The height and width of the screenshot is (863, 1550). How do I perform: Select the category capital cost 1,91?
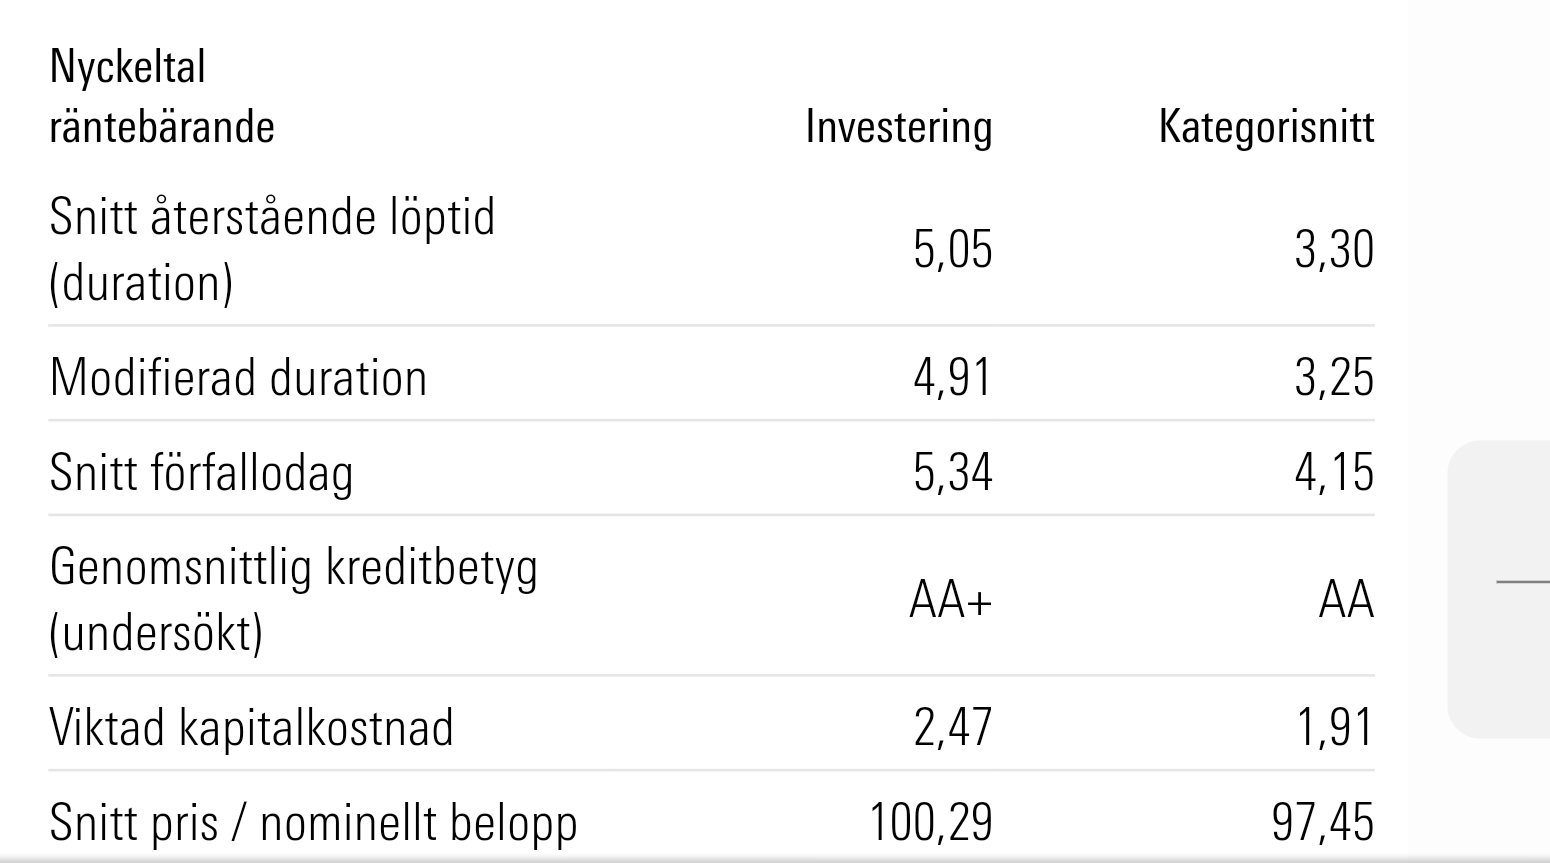click(1334, 727)
